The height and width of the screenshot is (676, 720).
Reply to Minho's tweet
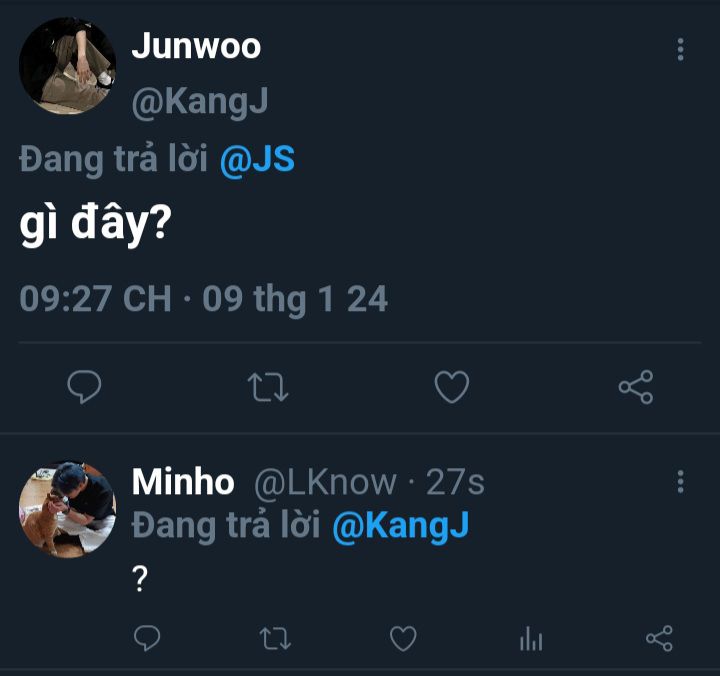pos(148,638)
